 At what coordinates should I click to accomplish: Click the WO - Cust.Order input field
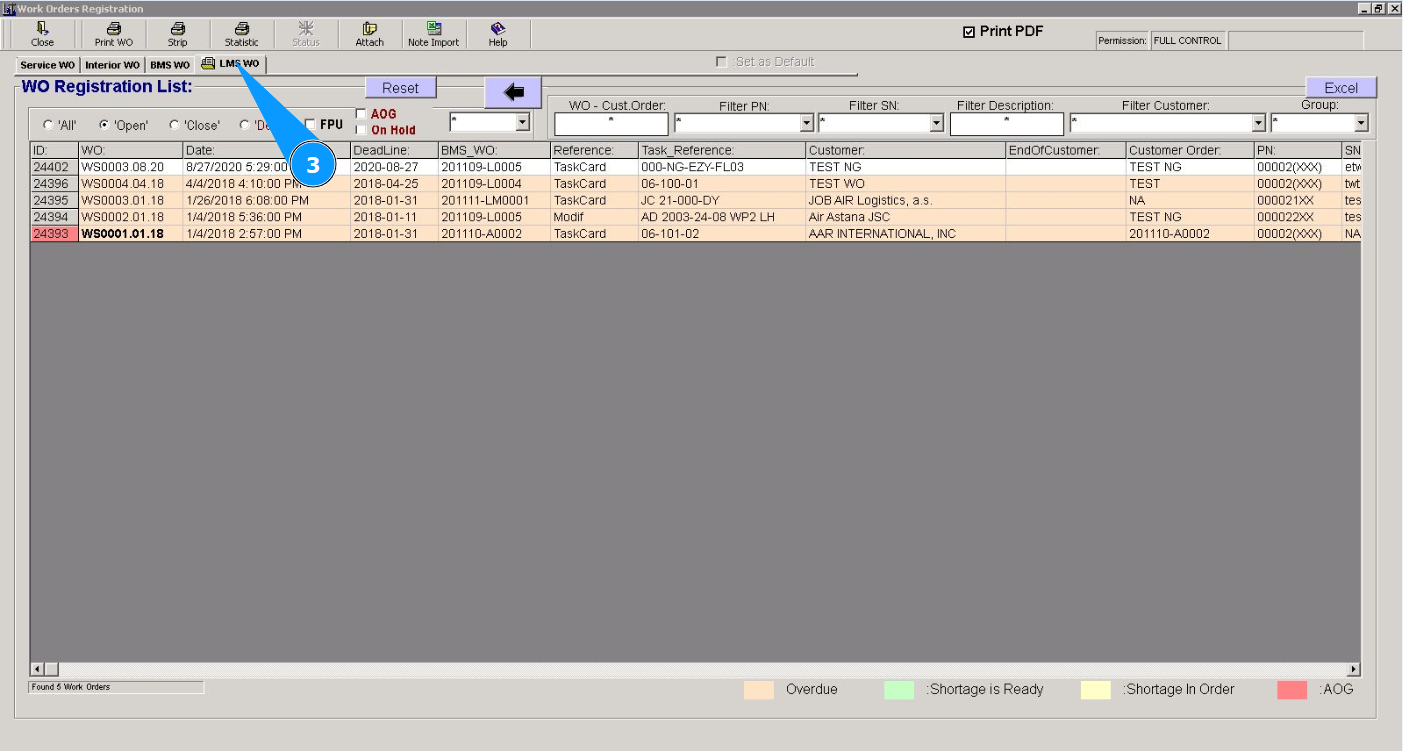pyautogui.click(x=611, y=124)
